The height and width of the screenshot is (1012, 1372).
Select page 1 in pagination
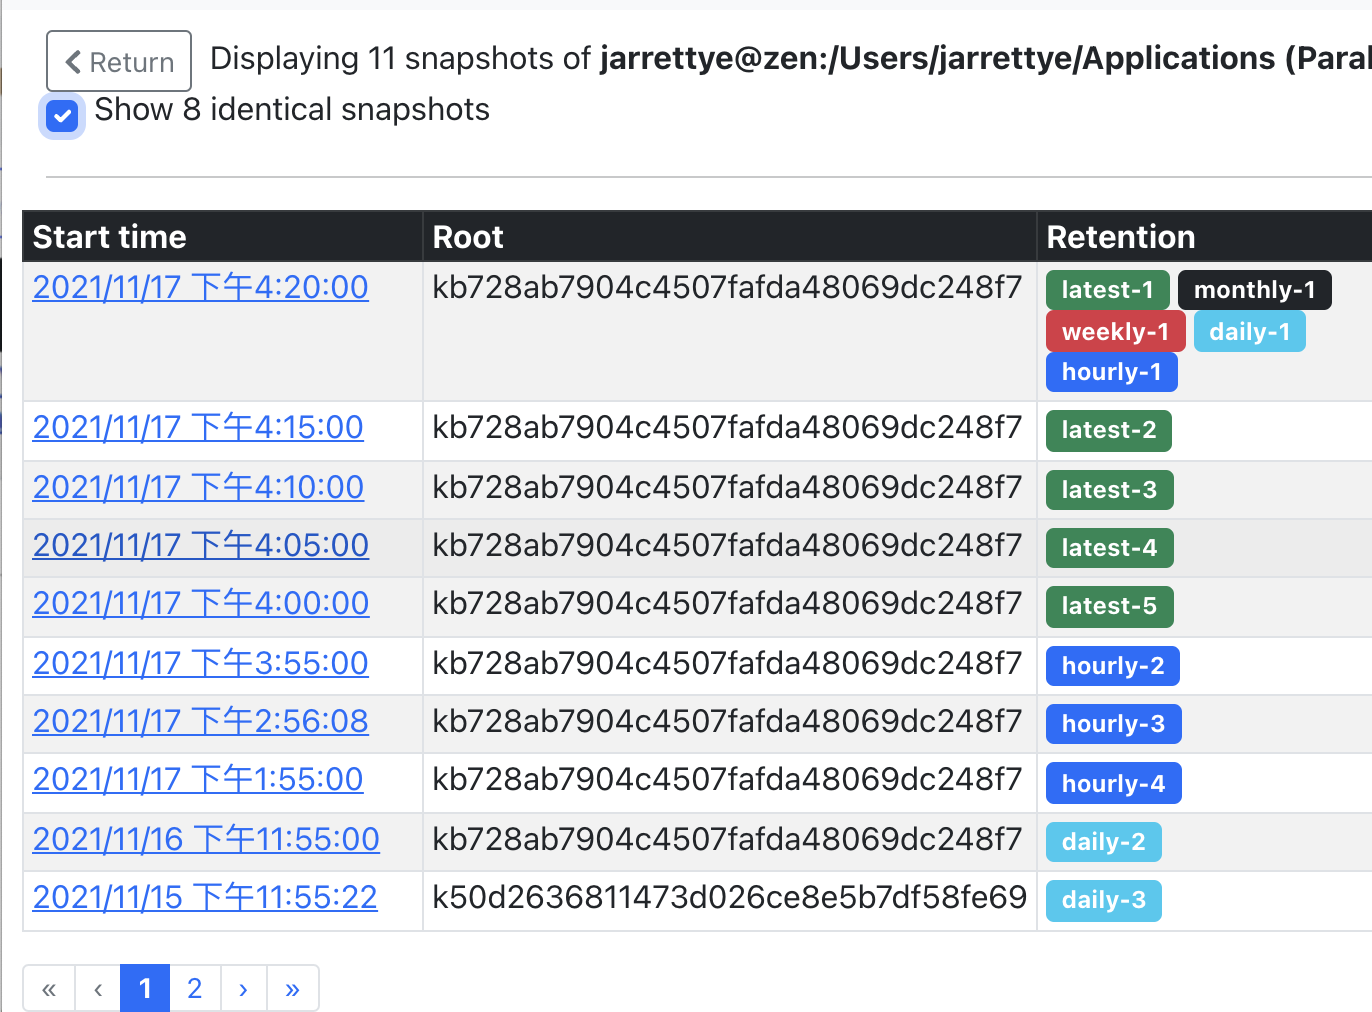point(145,989)
